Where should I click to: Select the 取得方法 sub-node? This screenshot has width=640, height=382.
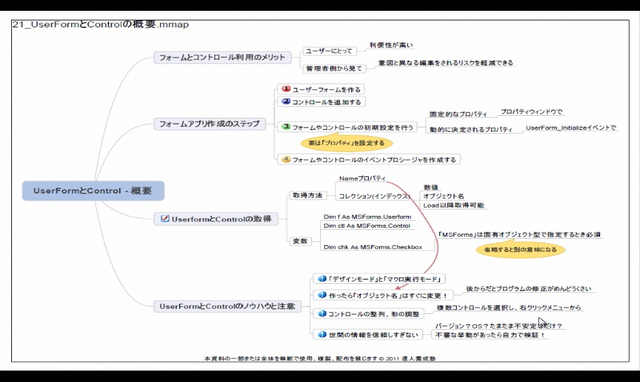click(307, 195)
